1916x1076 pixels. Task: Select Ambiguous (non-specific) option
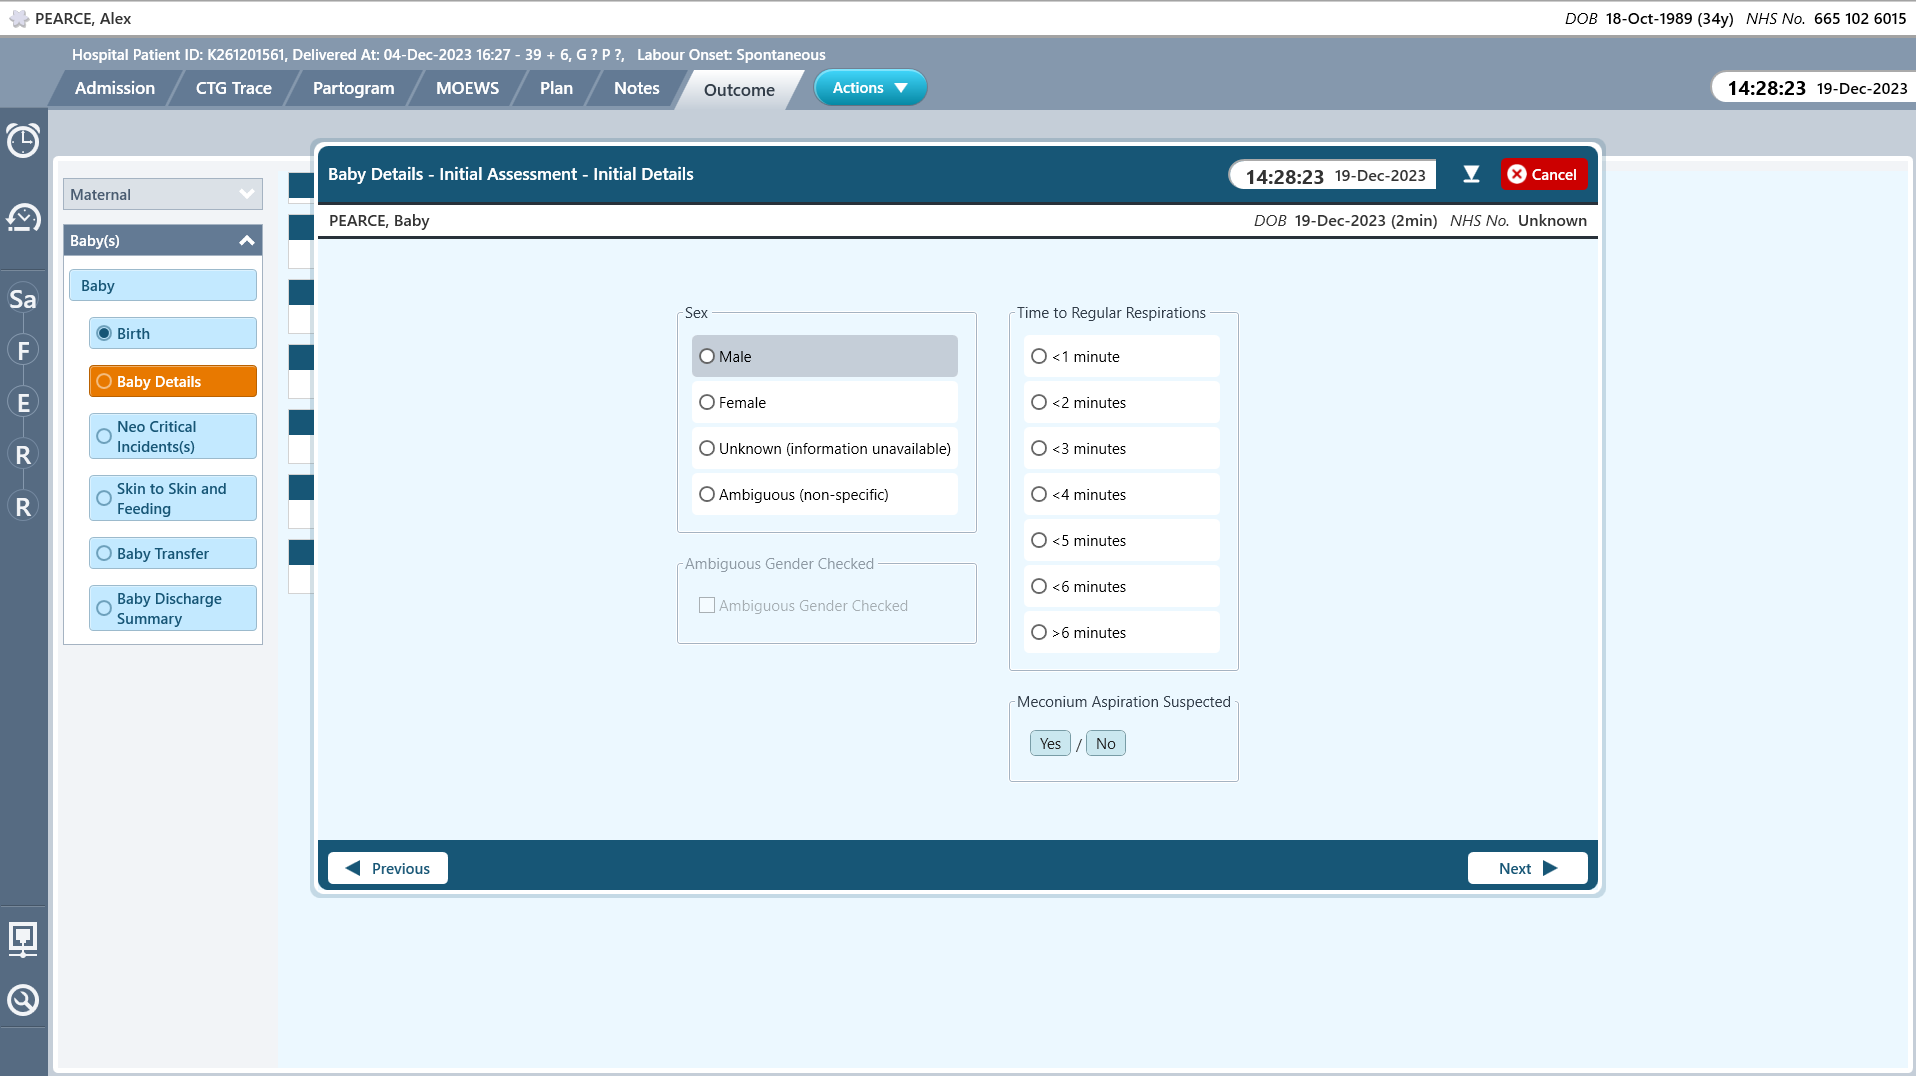tap(824, 494)
